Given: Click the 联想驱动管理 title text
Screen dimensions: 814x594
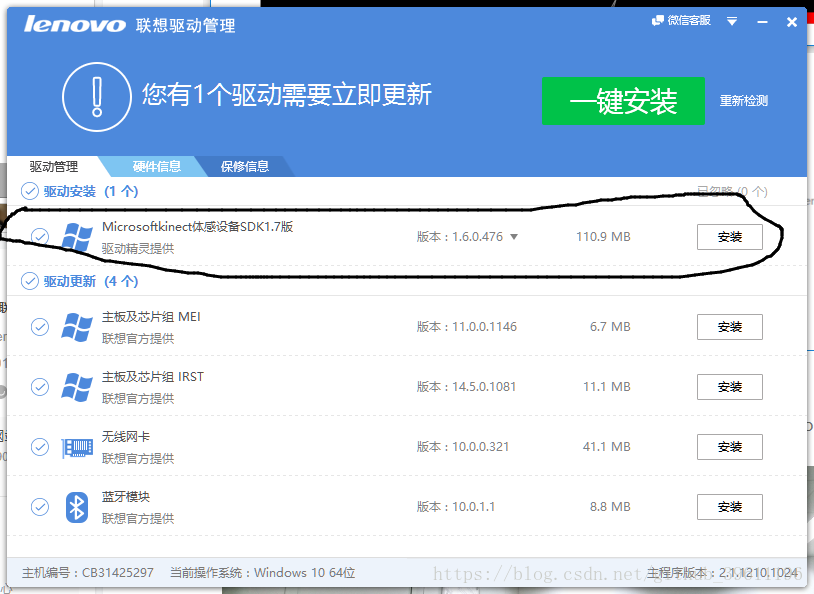Looking at the screenshot, I should pyautogui.click(x=185, y=25).
